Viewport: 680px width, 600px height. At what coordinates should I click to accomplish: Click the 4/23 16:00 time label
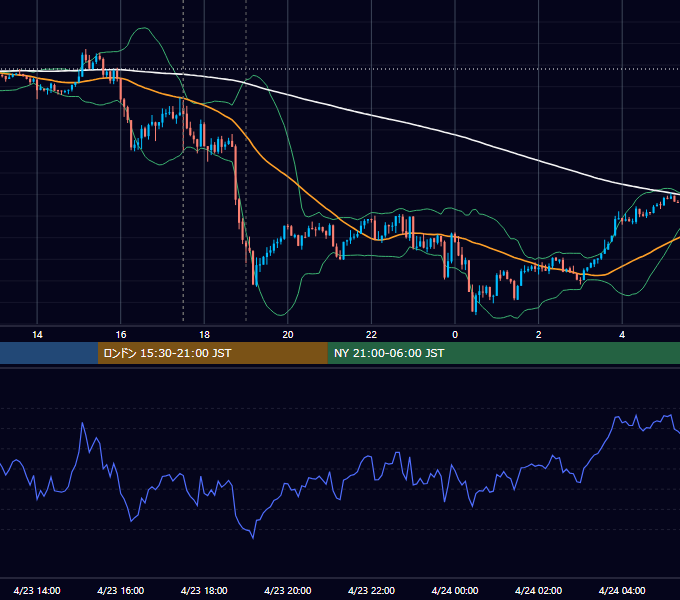coord(121,590)
